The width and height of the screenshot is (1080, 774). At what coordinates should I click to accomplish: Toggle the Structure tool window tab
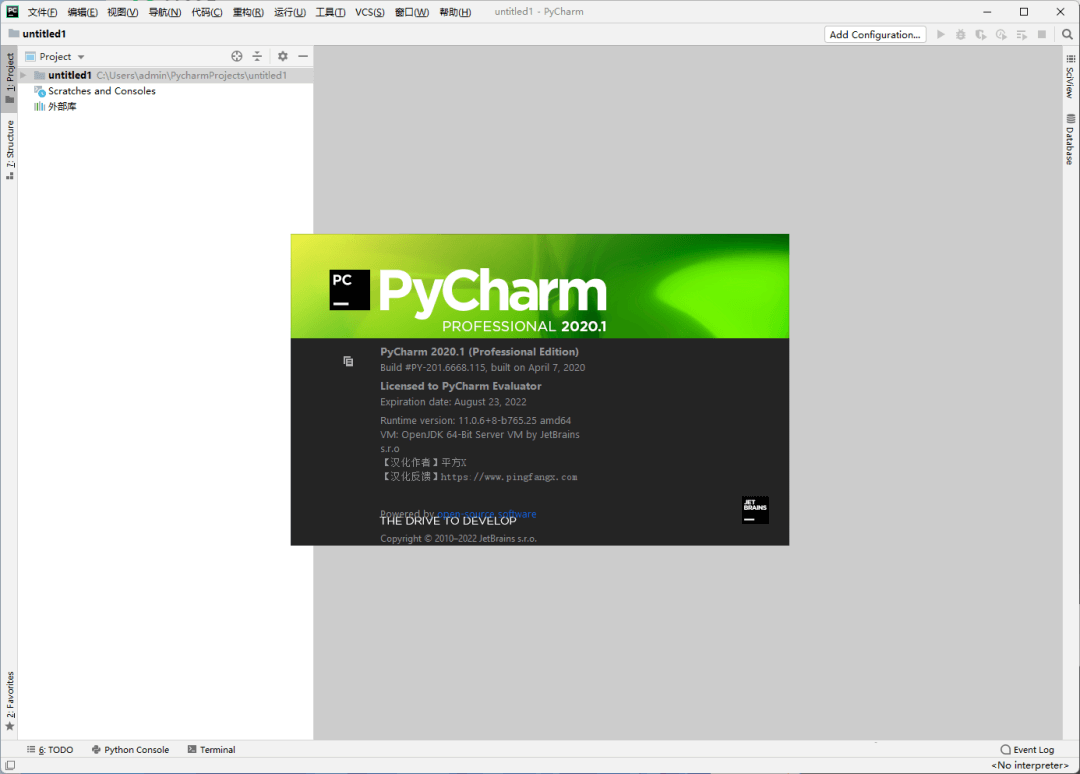point(10,148)
